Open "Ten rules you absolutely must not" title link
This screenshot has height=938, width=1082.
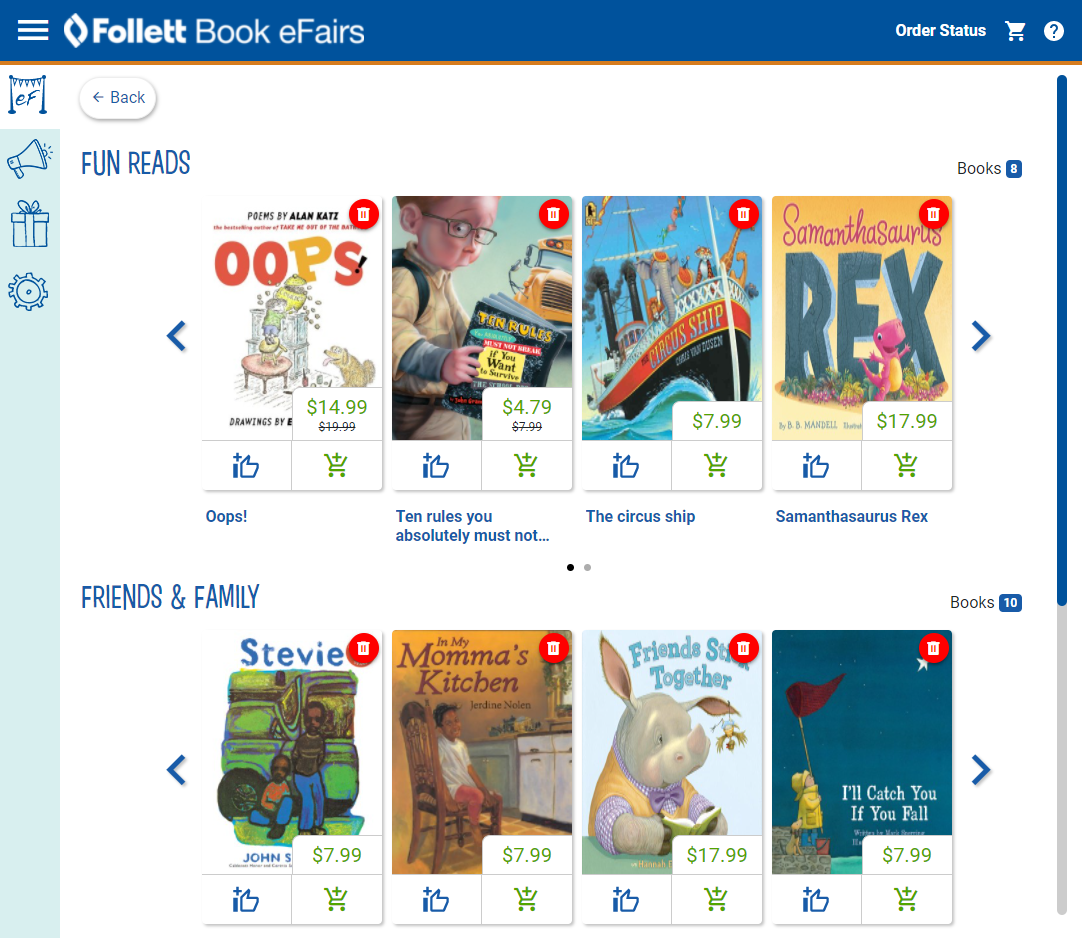click(472, 525)
